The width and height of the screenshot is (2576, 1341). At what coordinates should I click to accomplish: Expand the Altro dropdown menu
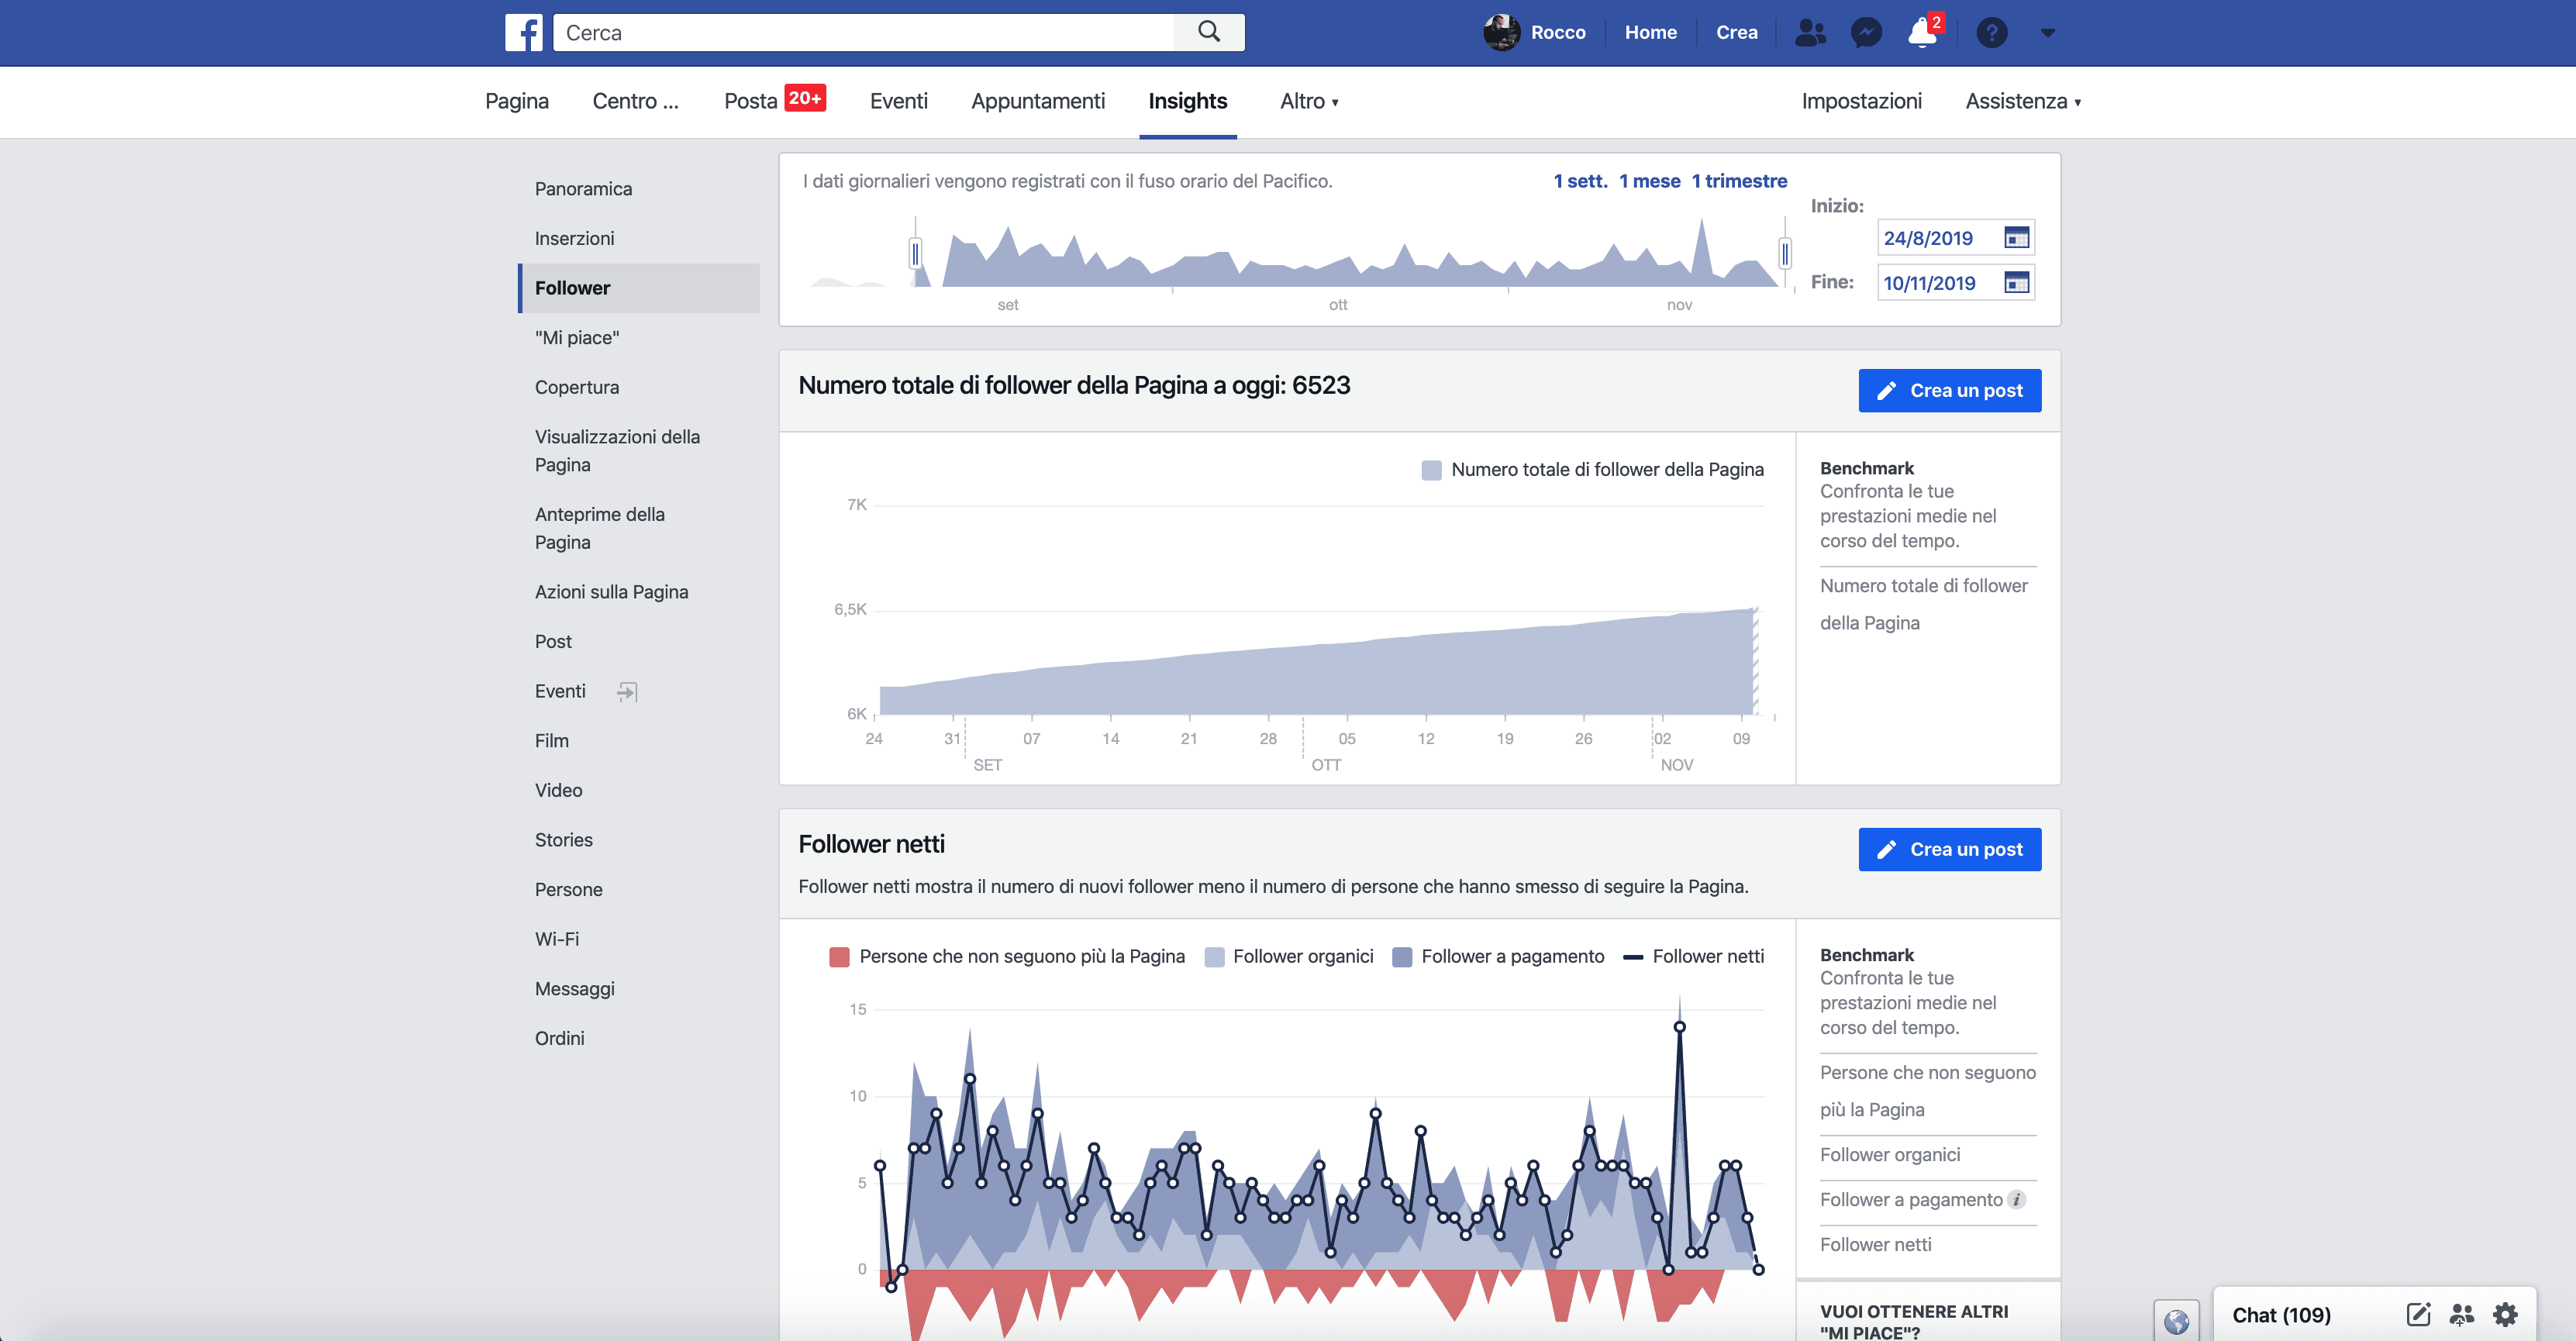pyautogui.click(x=1308, y=101)
